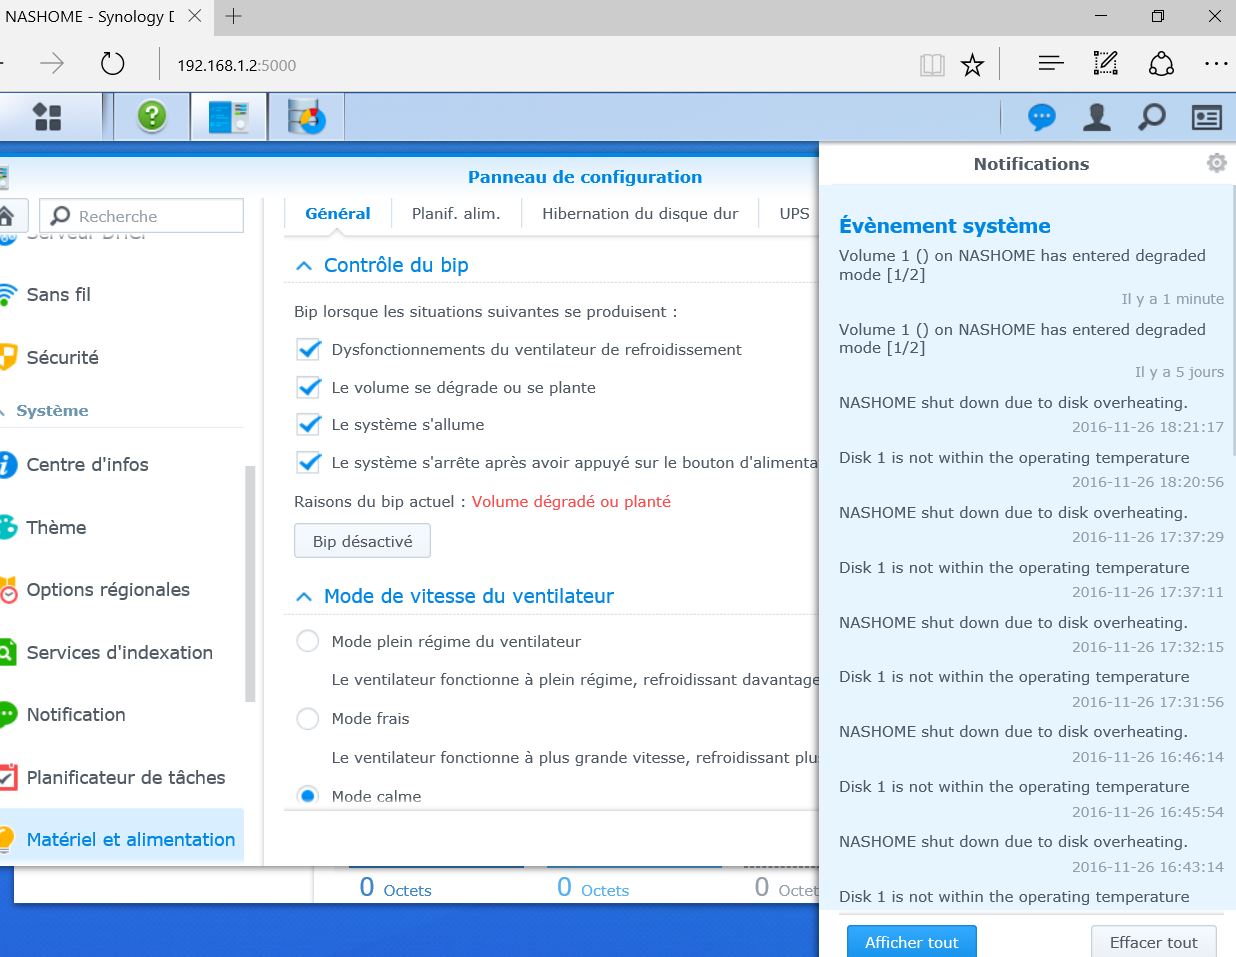Viewport: 1236px width, 957px height.
Task: Open the browser Hub lines icon
Action: (1051, 64)
